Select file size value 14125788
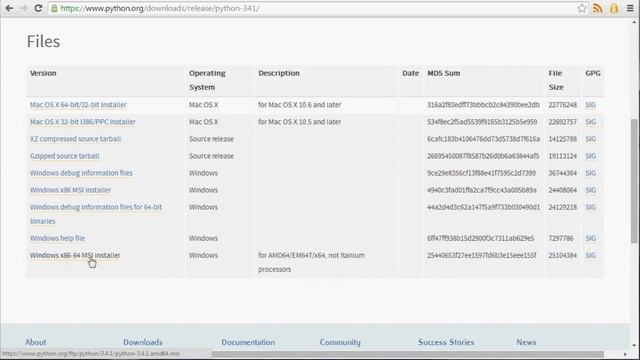 [x=562, y=139]
